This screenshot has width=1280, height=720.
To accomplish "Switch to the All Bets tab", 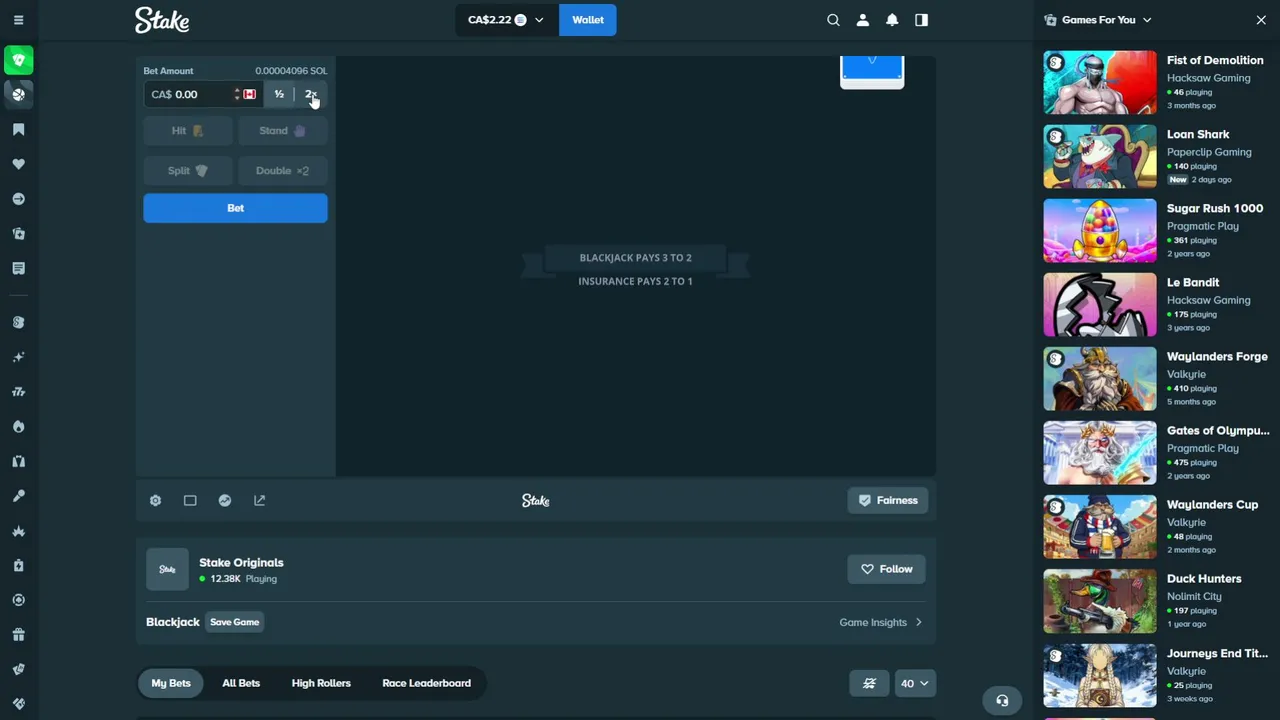I will pos(241,683).
